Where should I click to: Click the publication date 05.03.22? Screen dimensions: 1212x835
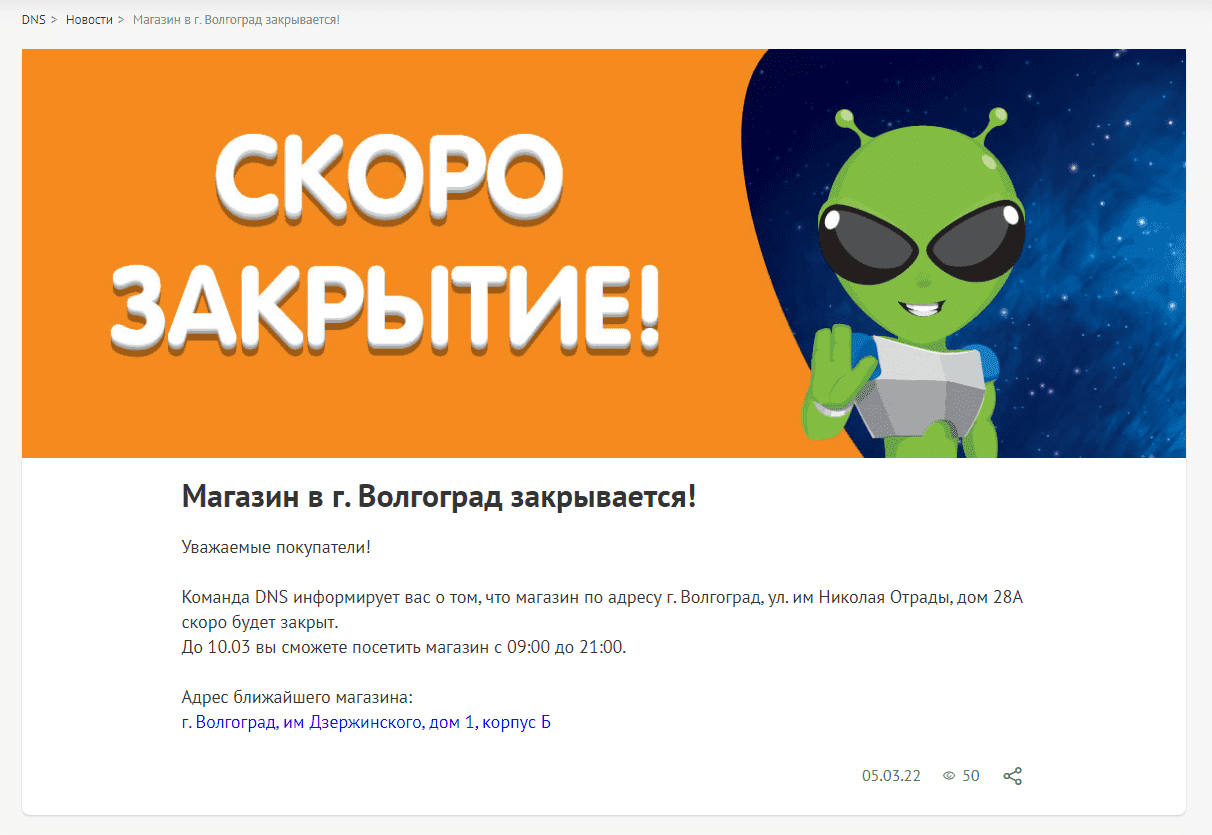point(891,776)
